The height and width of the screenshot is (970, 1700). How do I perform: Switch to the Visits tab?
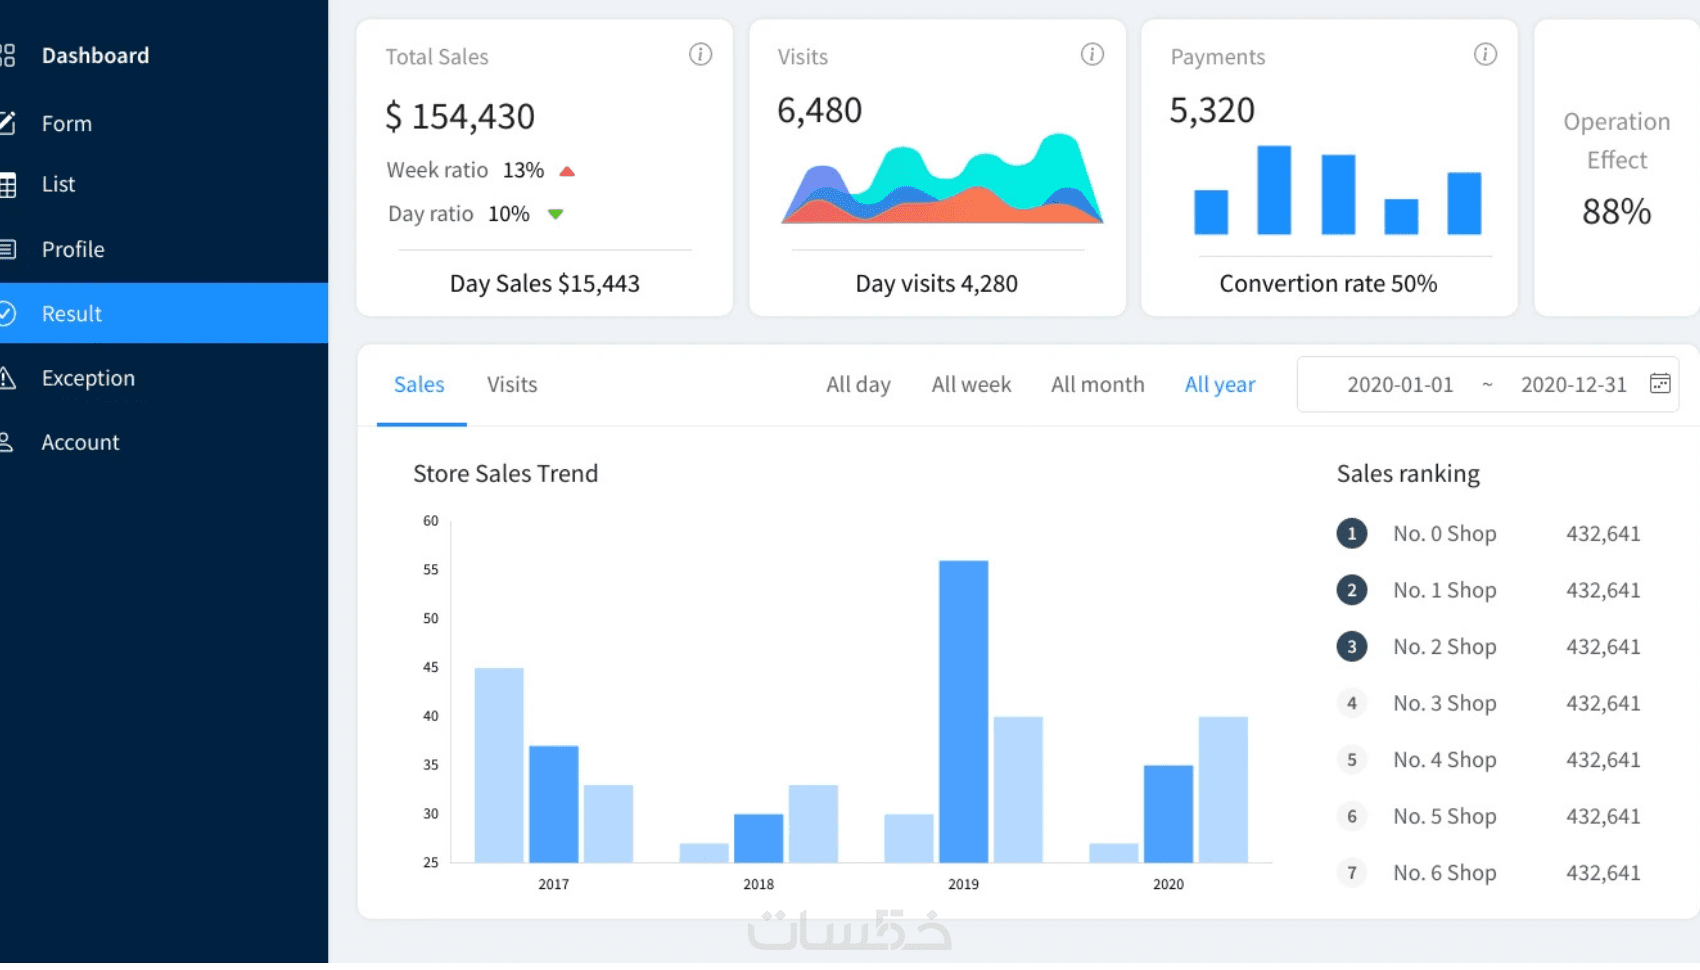512,385
